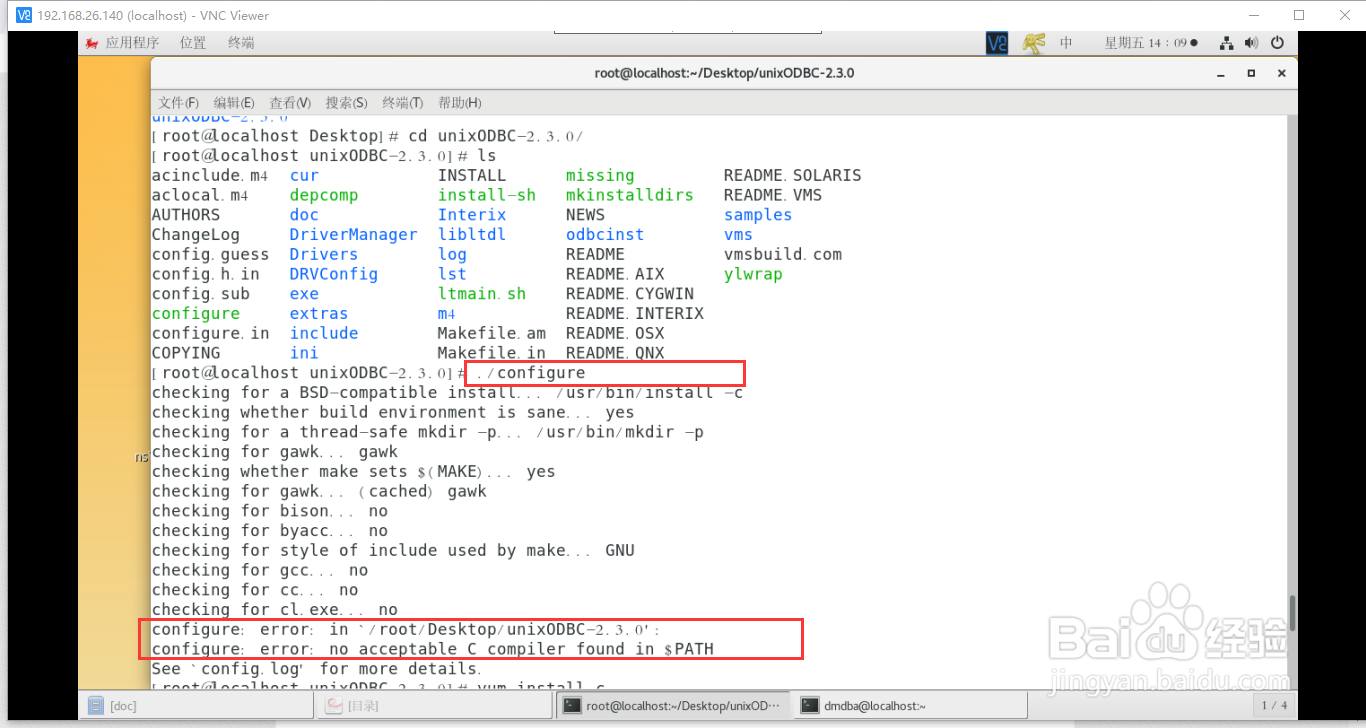Click 'vmsbuild.com' filename
The image size is (1366, 728).
pos(783,254)
